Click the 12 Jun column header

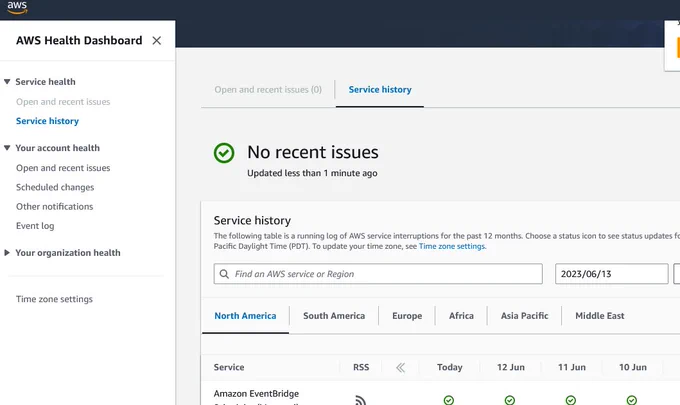click(511, 367)
